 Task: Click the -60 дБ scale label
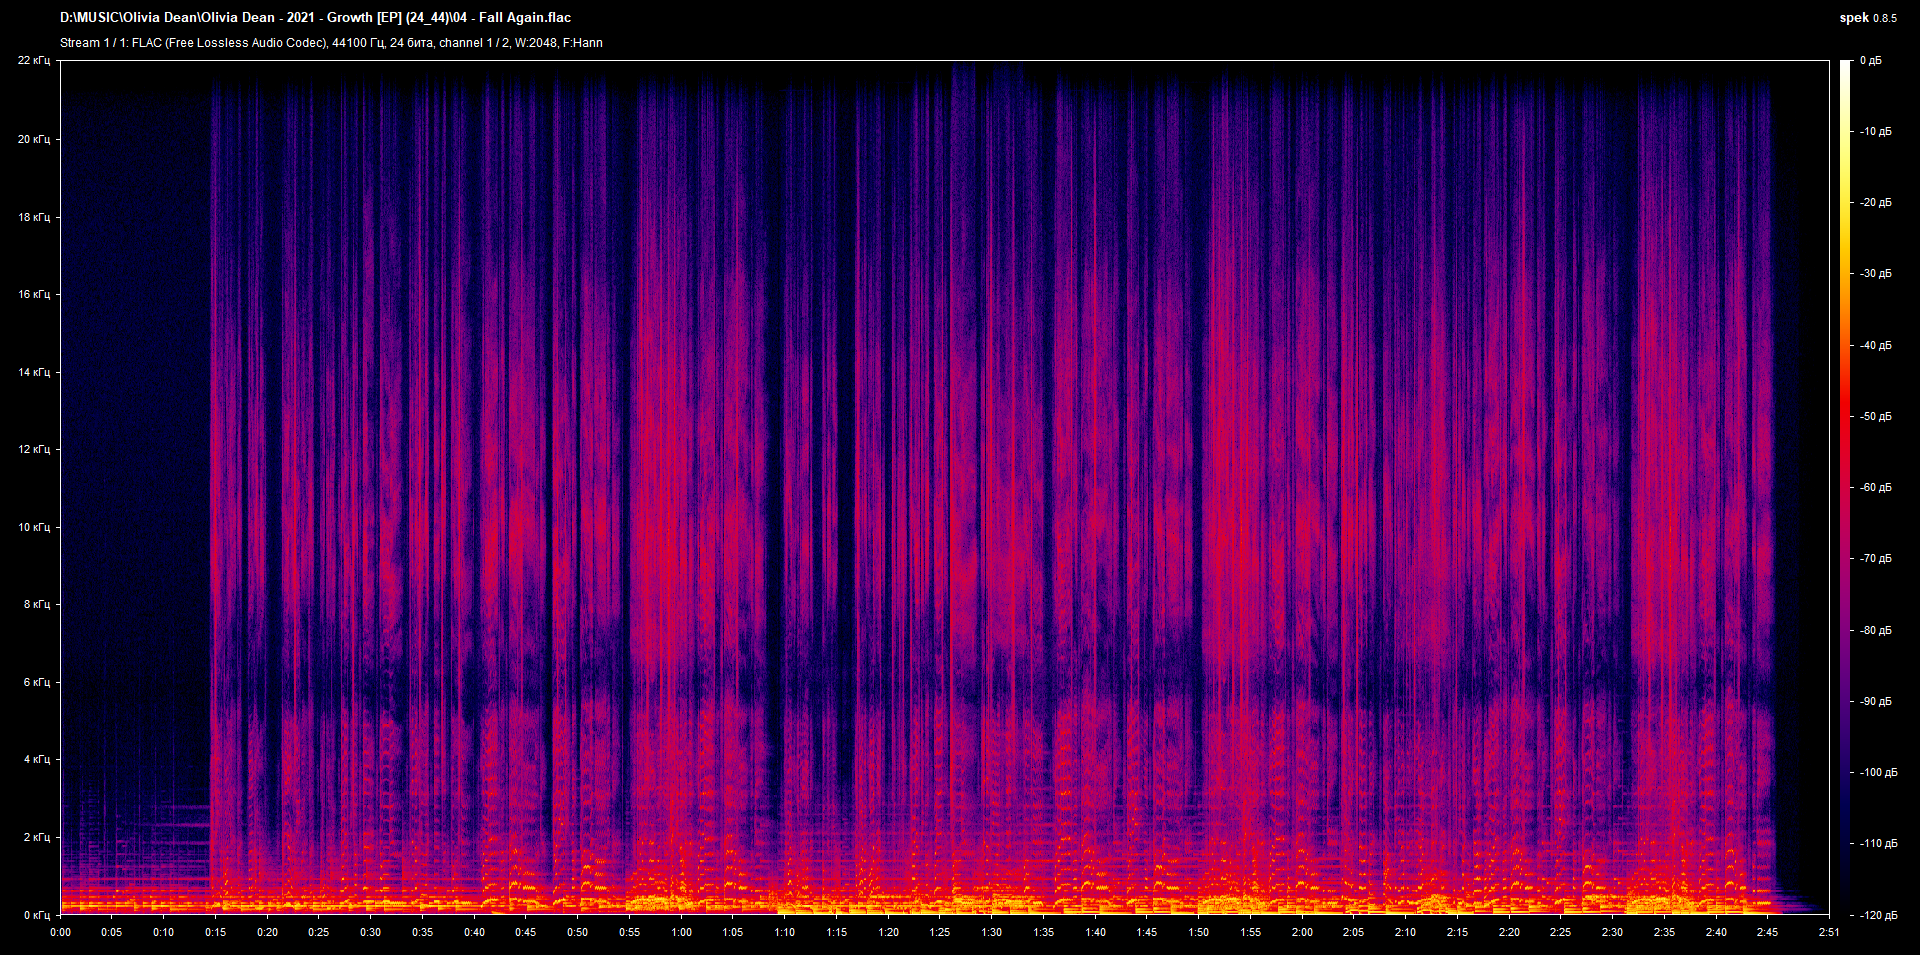(x=1876, y=488)
